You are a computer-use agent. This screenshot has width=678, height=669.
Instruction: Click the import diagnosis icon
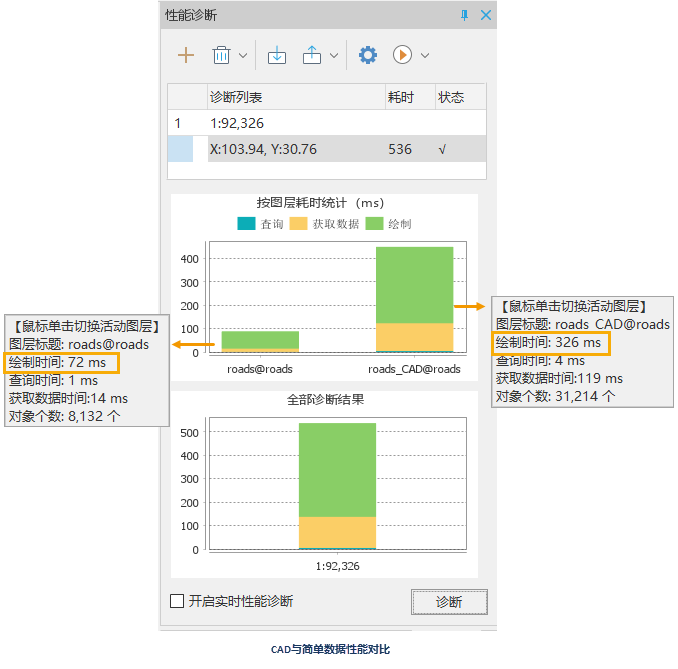click(x=277, y=55)
